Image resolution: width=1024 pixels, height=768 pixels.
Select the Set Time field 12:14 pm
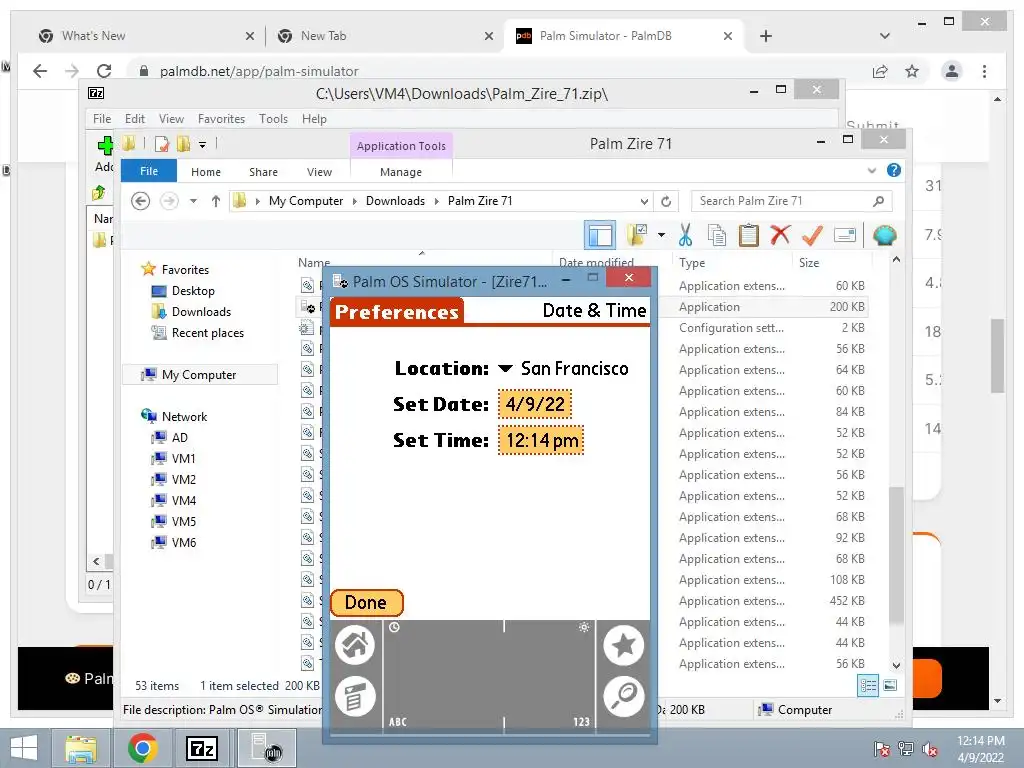pyautogui.click(x=541, y=440)
